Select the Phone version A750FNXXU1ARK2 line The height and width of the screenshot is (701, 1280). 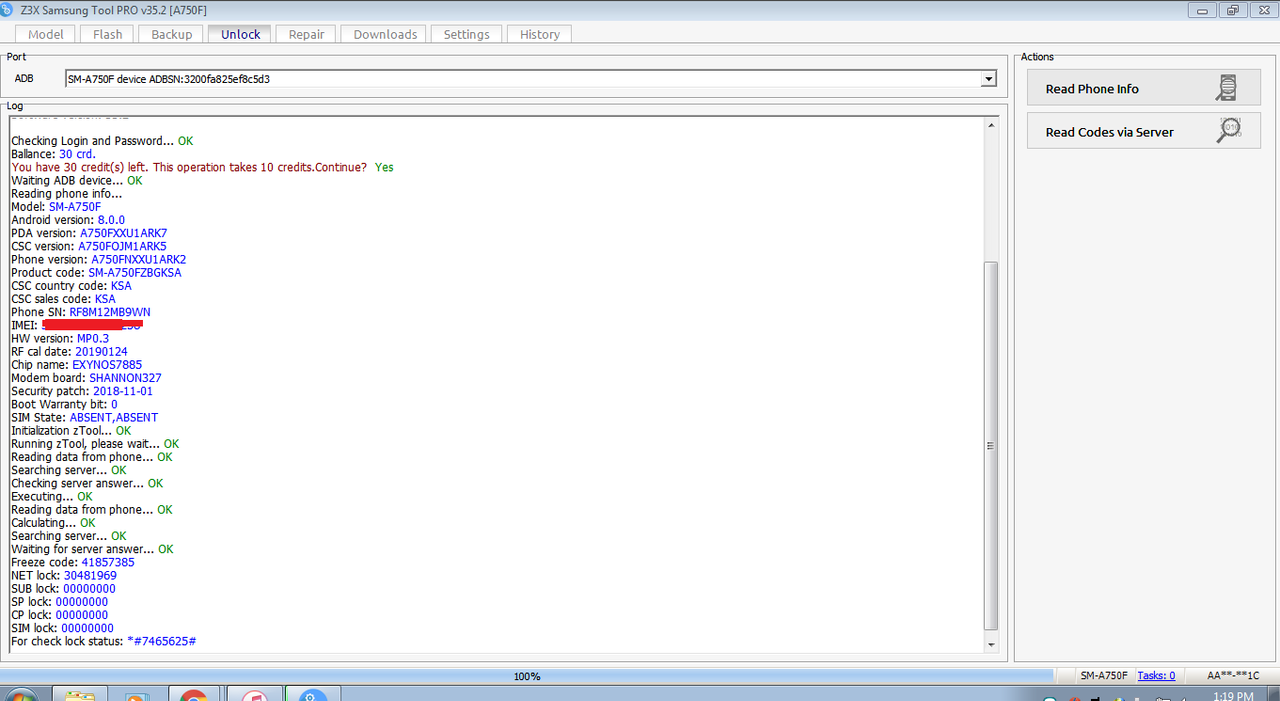click(x=99, y=259)
